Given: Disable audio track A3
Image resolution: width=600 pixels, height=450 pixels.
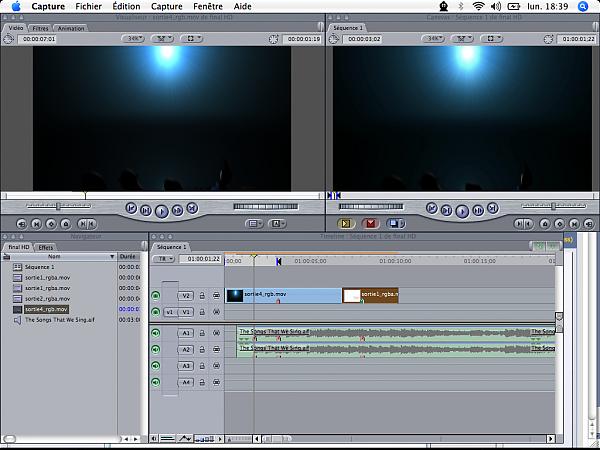Looking at the screenshot, I should click(156, 366).
